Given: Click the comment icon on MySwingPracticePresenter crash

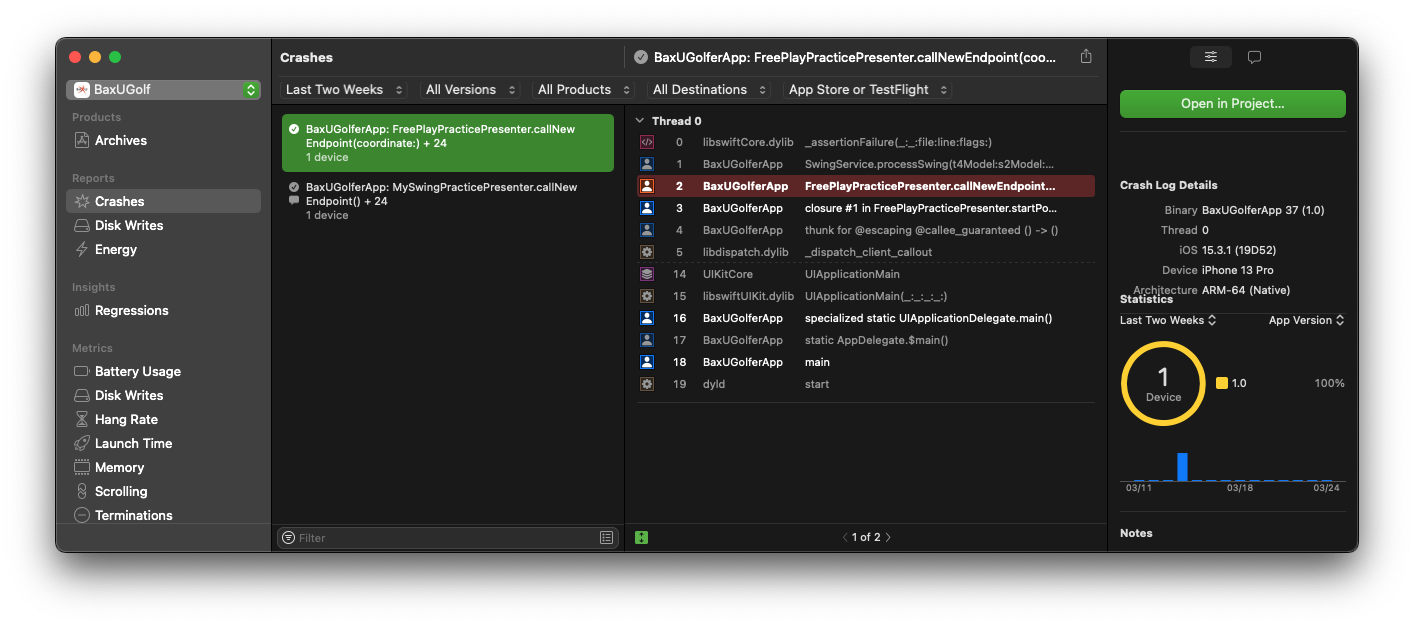Looking at the screenshot, I should click(294, 201).
